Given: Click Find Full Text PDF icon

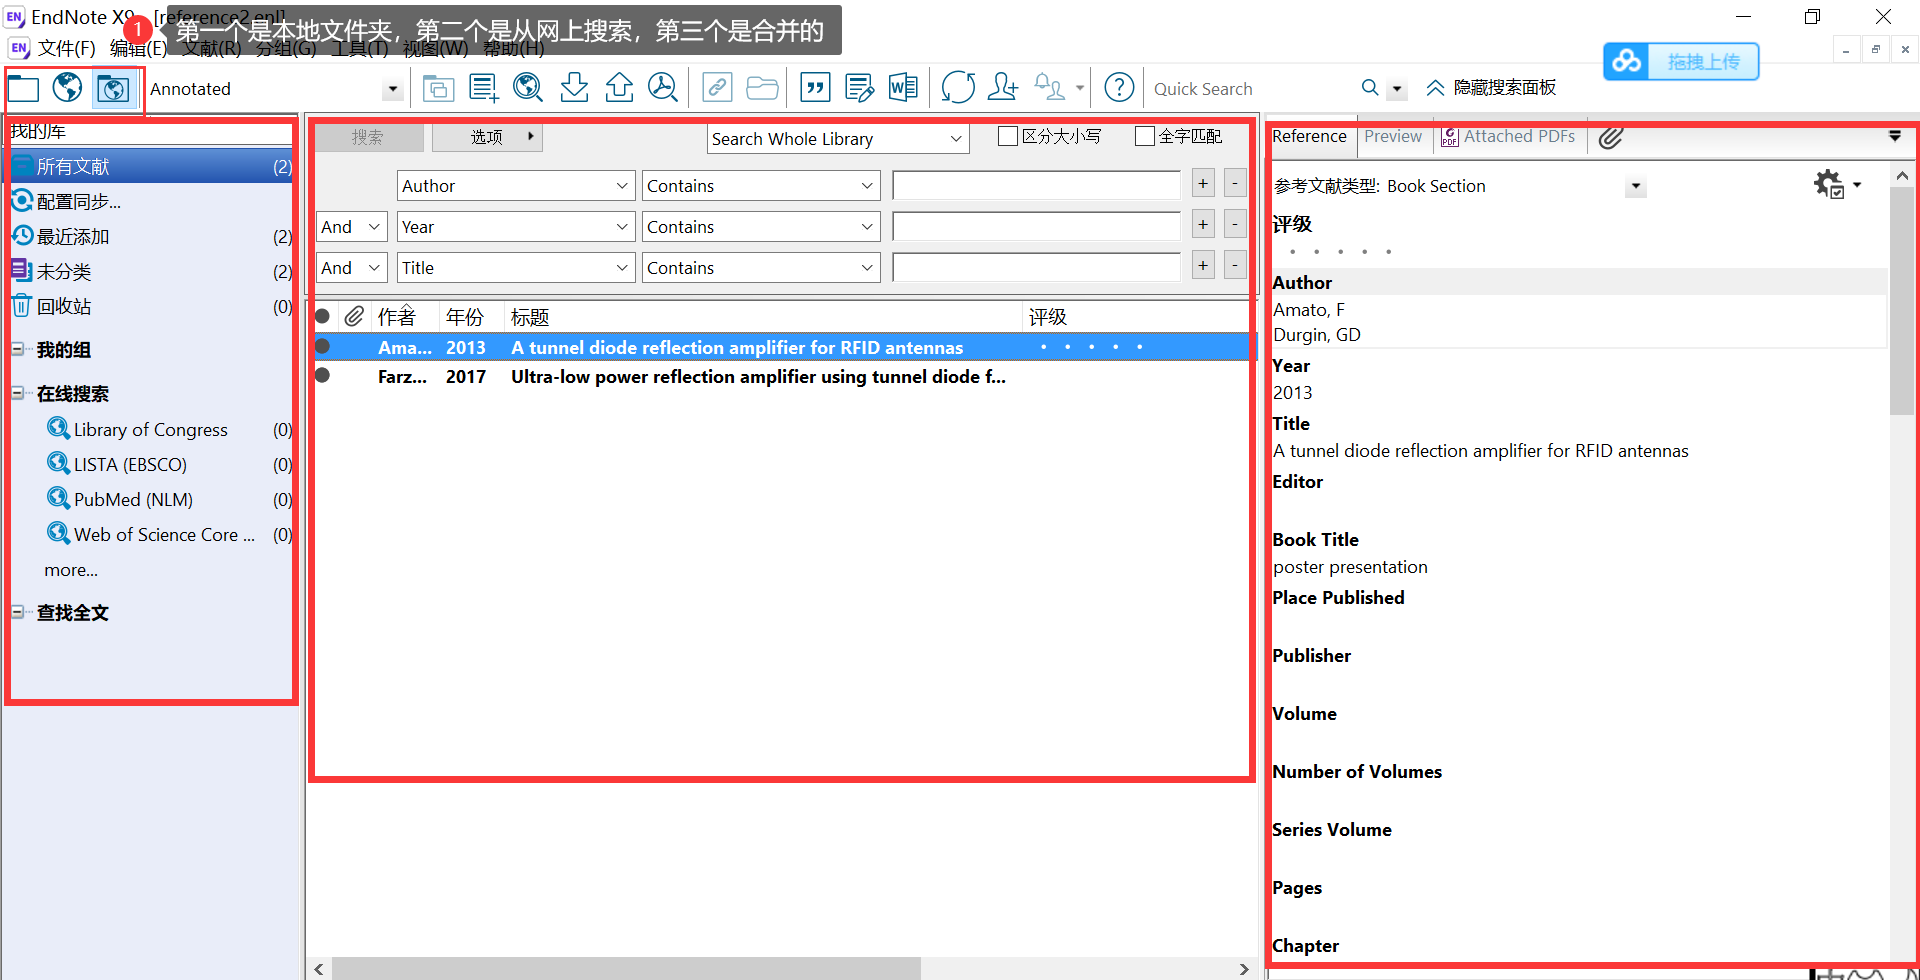Looking at the screenshot, I should click(663, 88).
